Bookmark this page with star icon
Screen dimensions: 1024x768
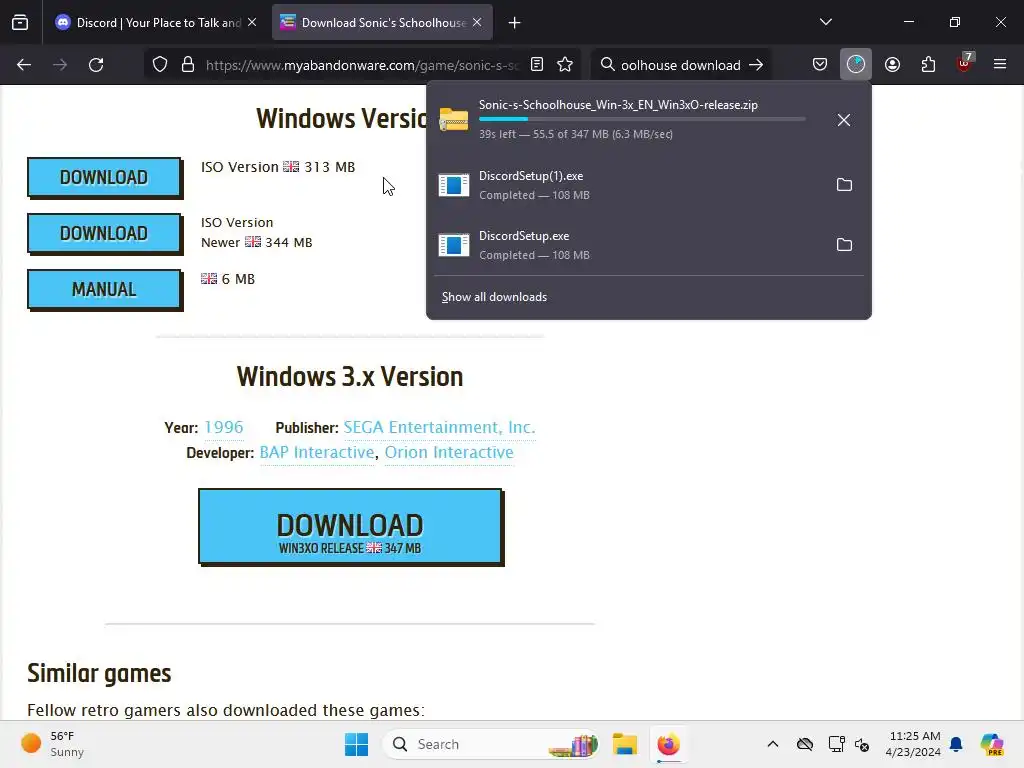point(565,64)
